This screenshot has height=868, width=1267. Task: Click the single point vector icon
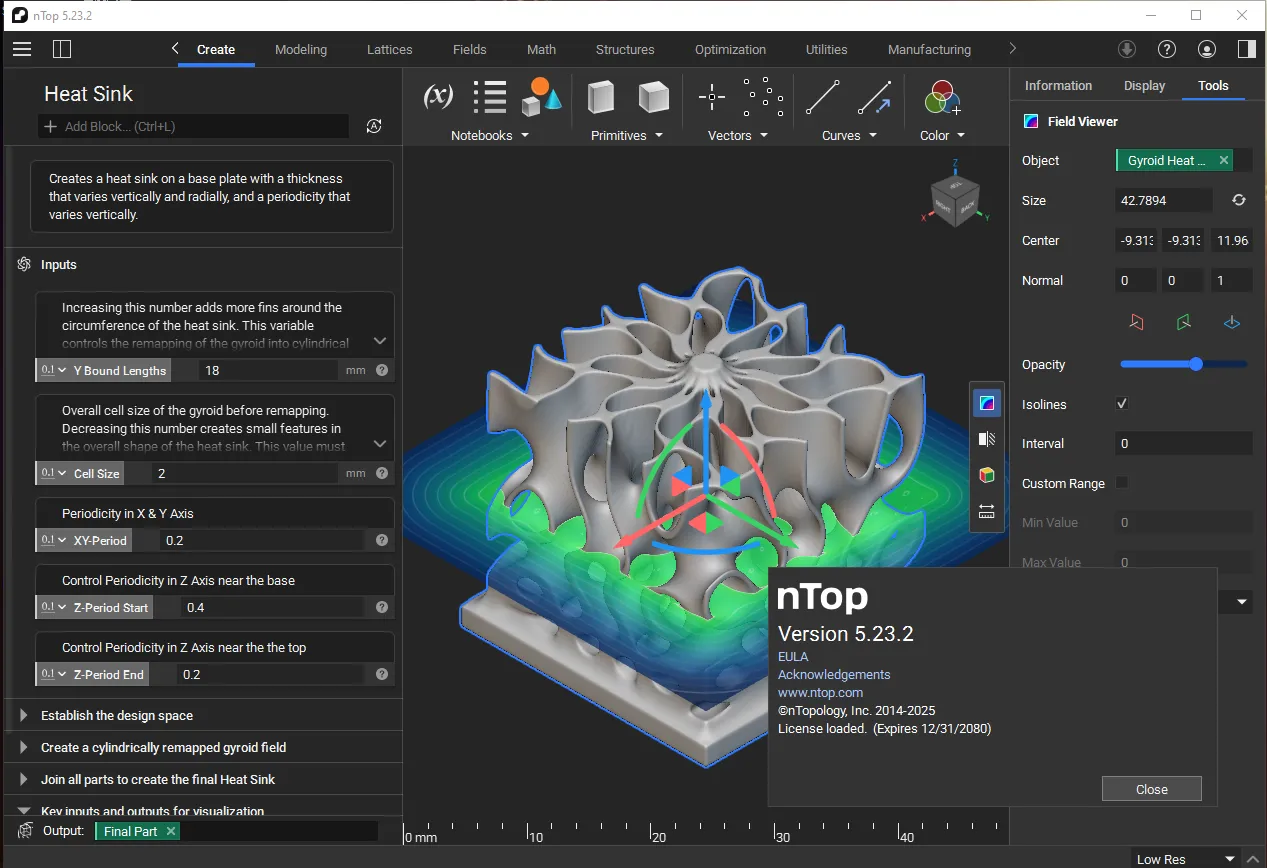[x=712, y=97]
